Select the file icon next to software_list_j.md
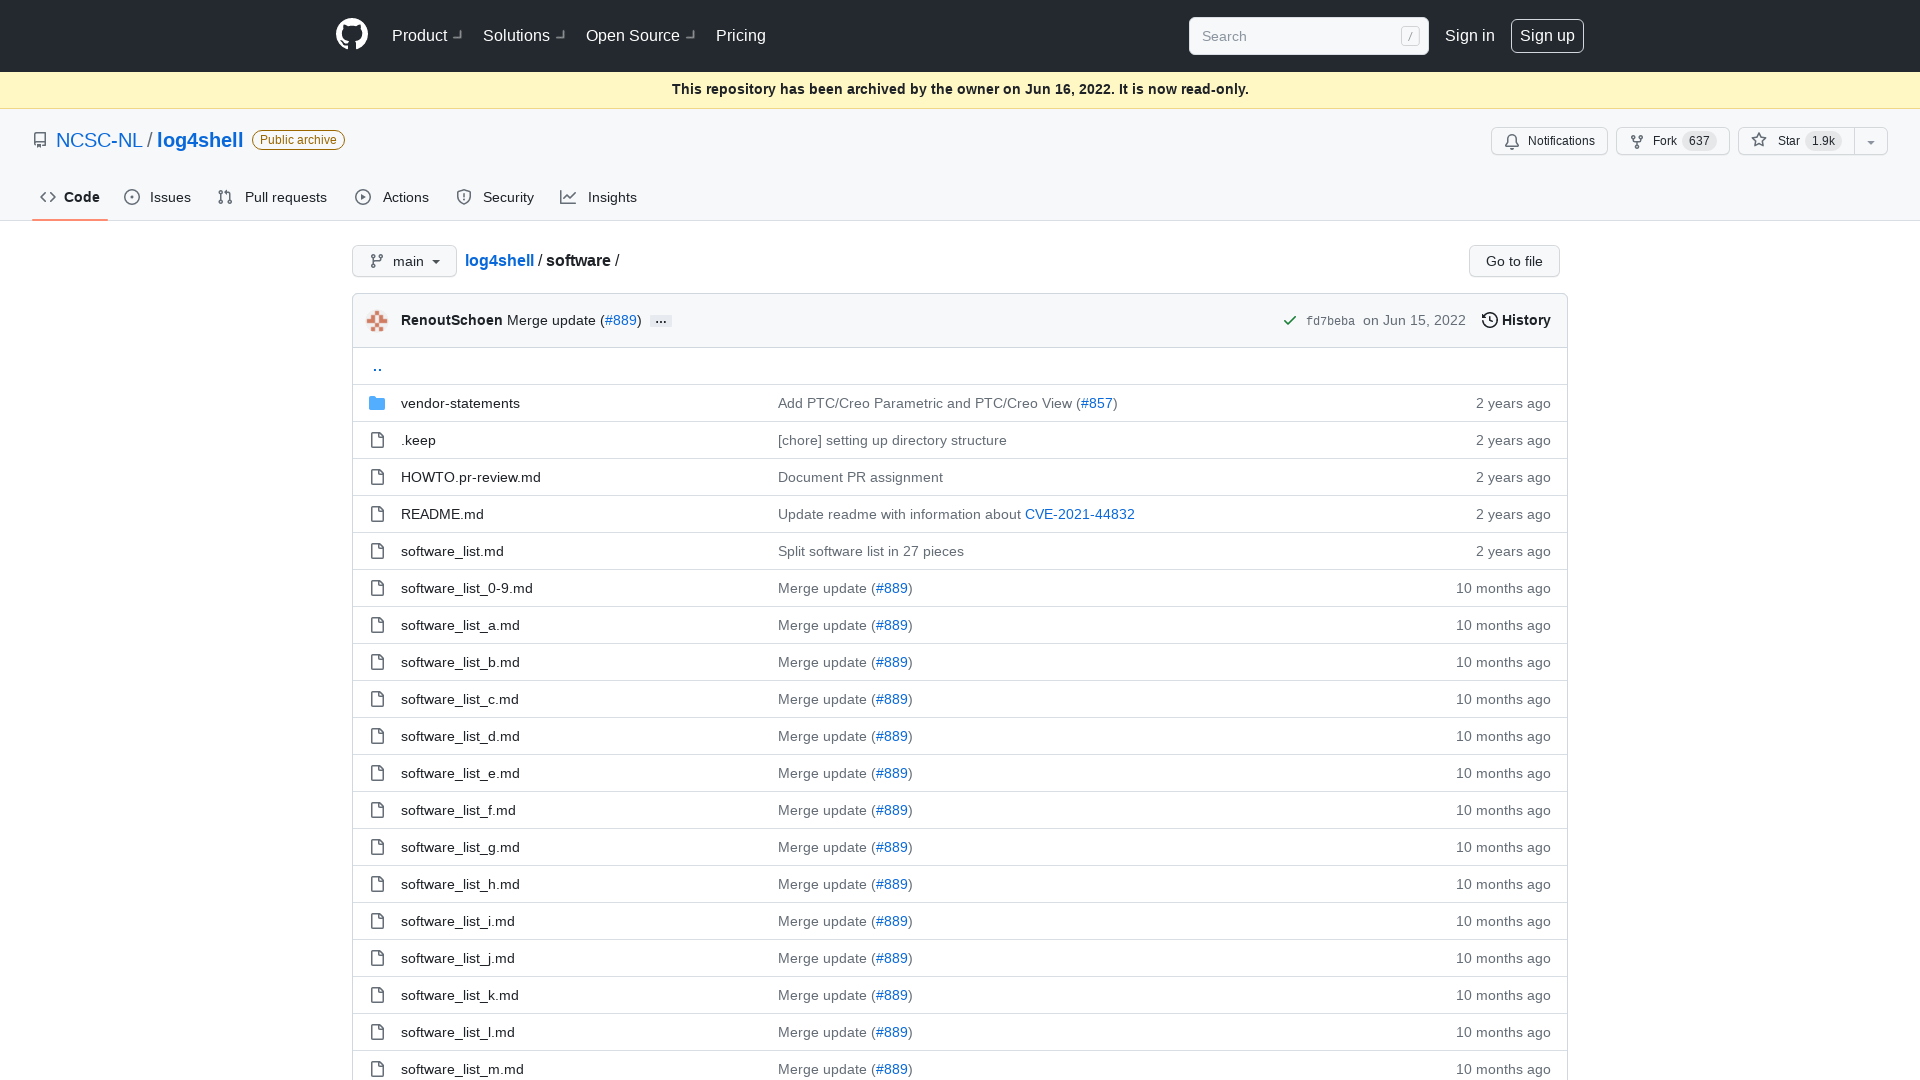 377,958
